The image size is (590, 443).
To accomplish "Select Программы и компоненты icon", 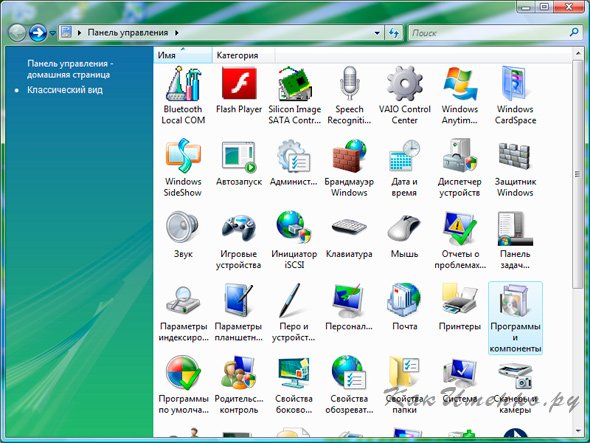I will coord(515,318).
